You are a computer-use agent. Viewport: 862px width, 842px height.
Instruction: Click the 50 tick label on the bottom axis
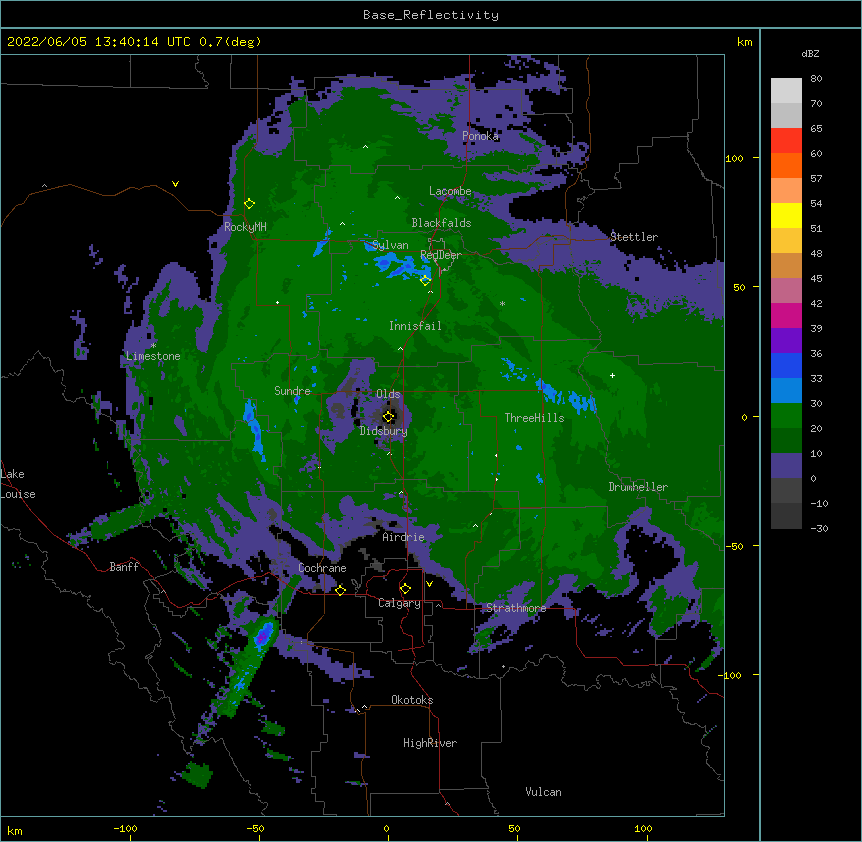point(514,828)
